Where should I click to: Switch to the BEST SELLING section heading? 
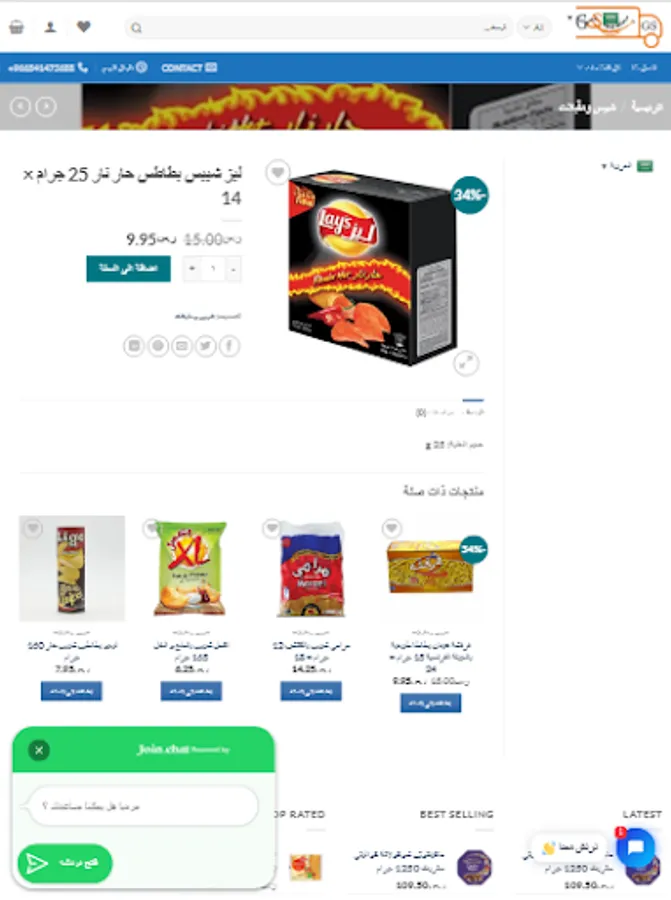pyautogui.click(x=456, y=814)
